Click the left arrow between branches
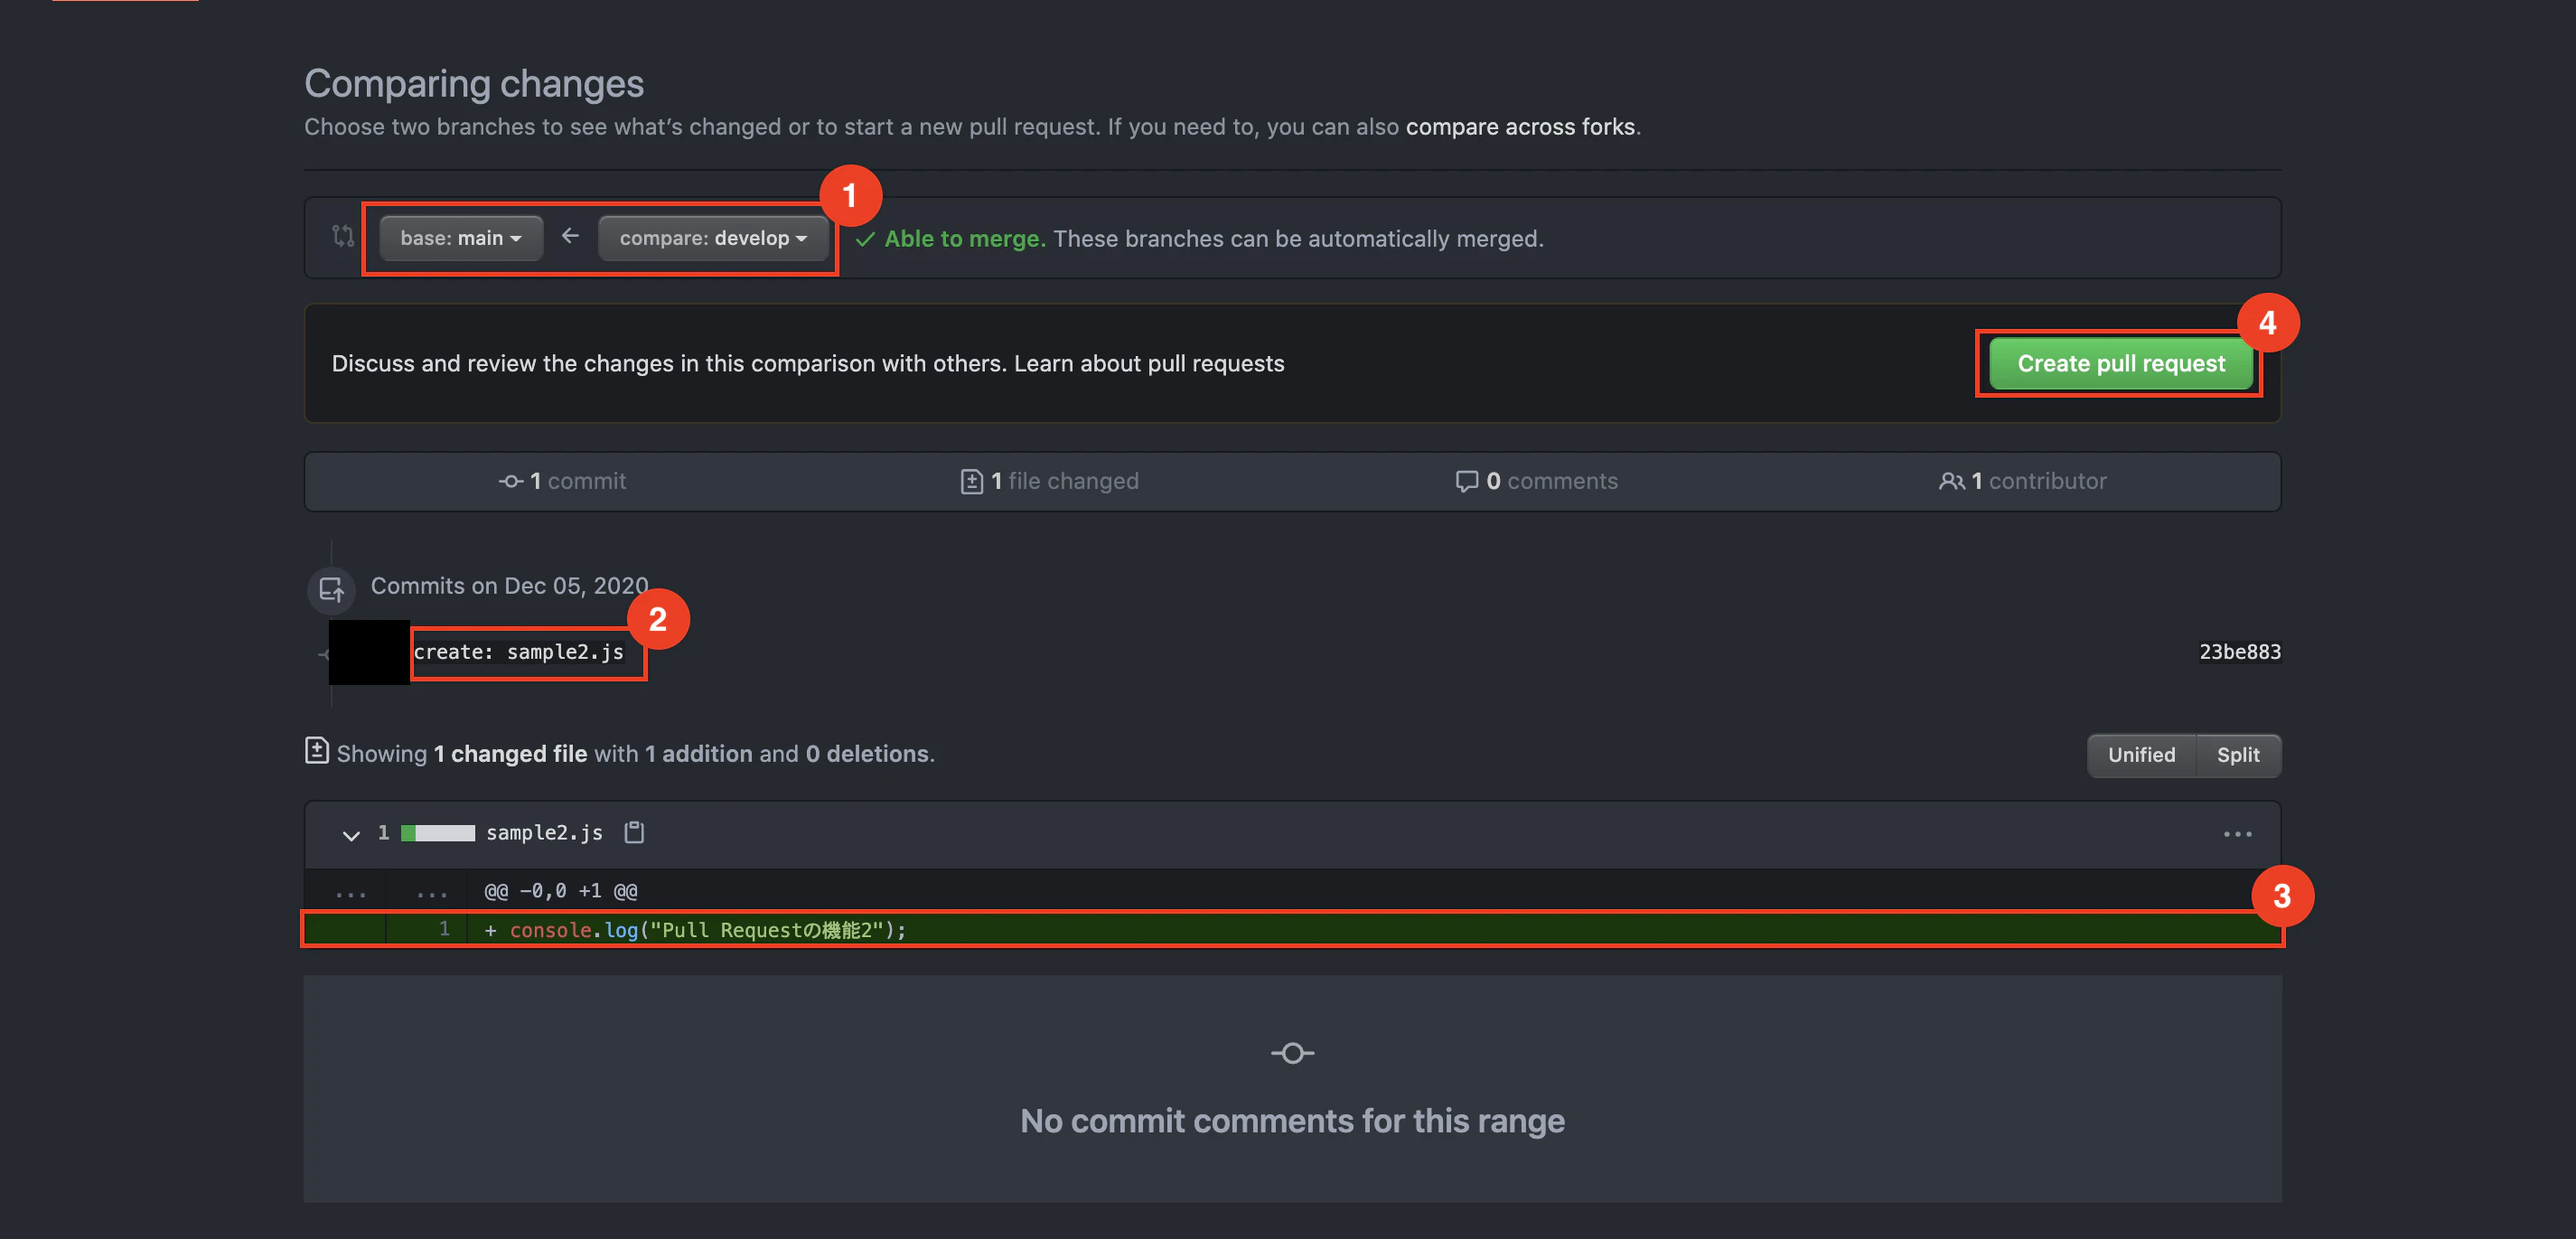 570,236
